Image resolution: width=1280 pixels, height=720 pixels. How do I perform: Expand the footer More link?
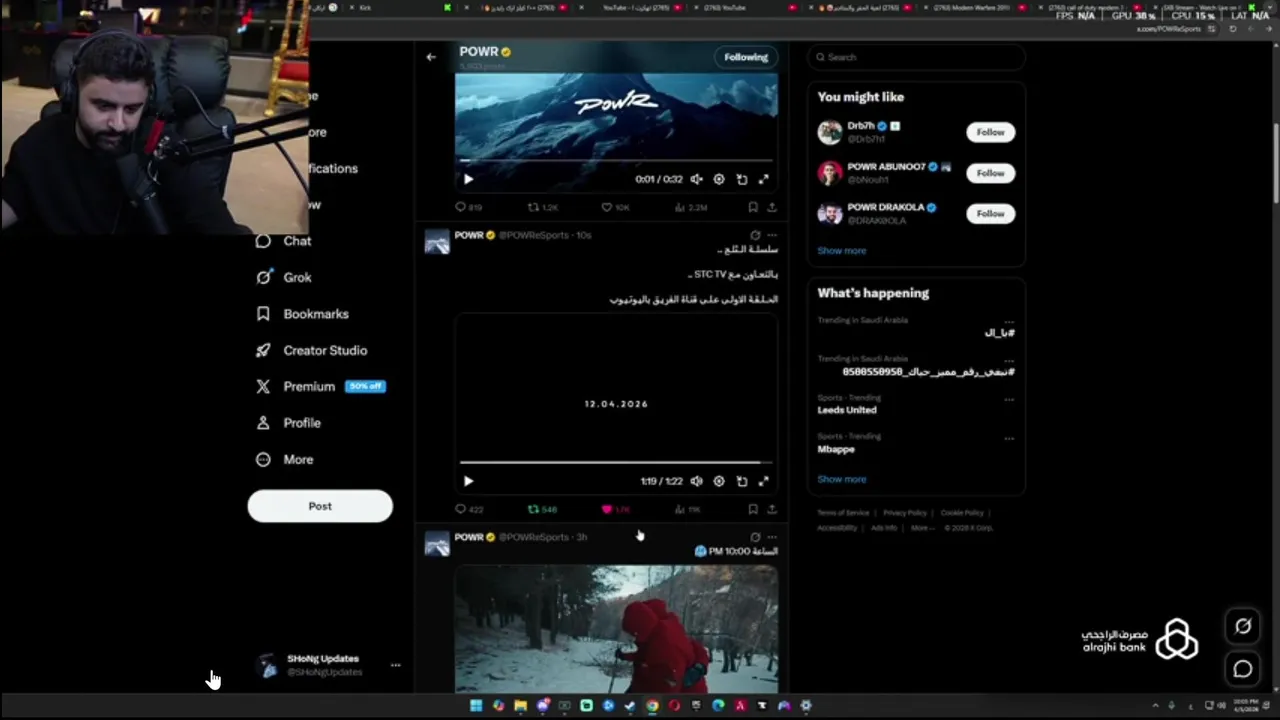[x=921, y=528]
